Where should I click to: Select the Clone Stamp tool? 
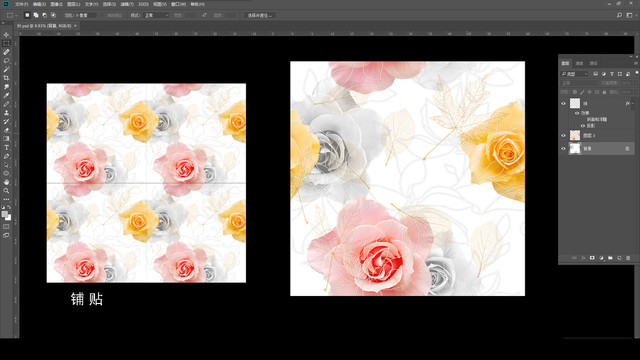tap(6, 113)
